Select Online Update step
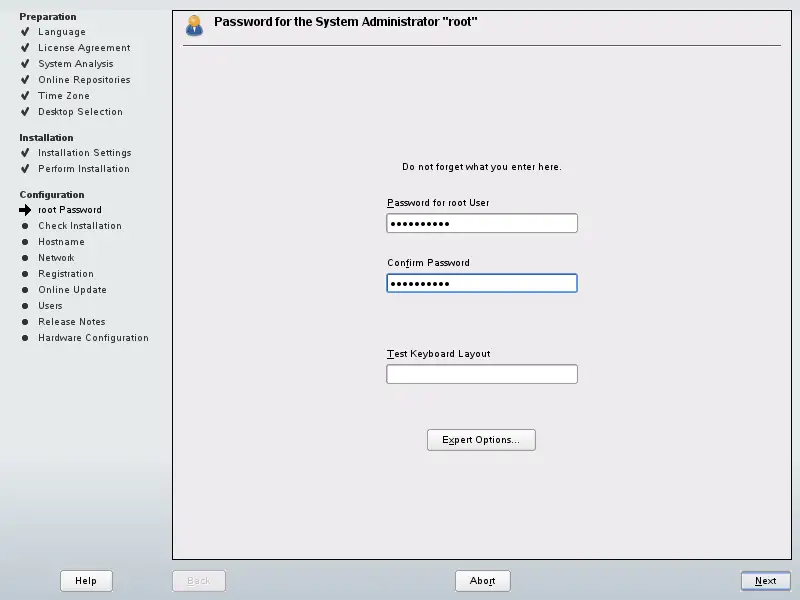 tap(72, 290)
